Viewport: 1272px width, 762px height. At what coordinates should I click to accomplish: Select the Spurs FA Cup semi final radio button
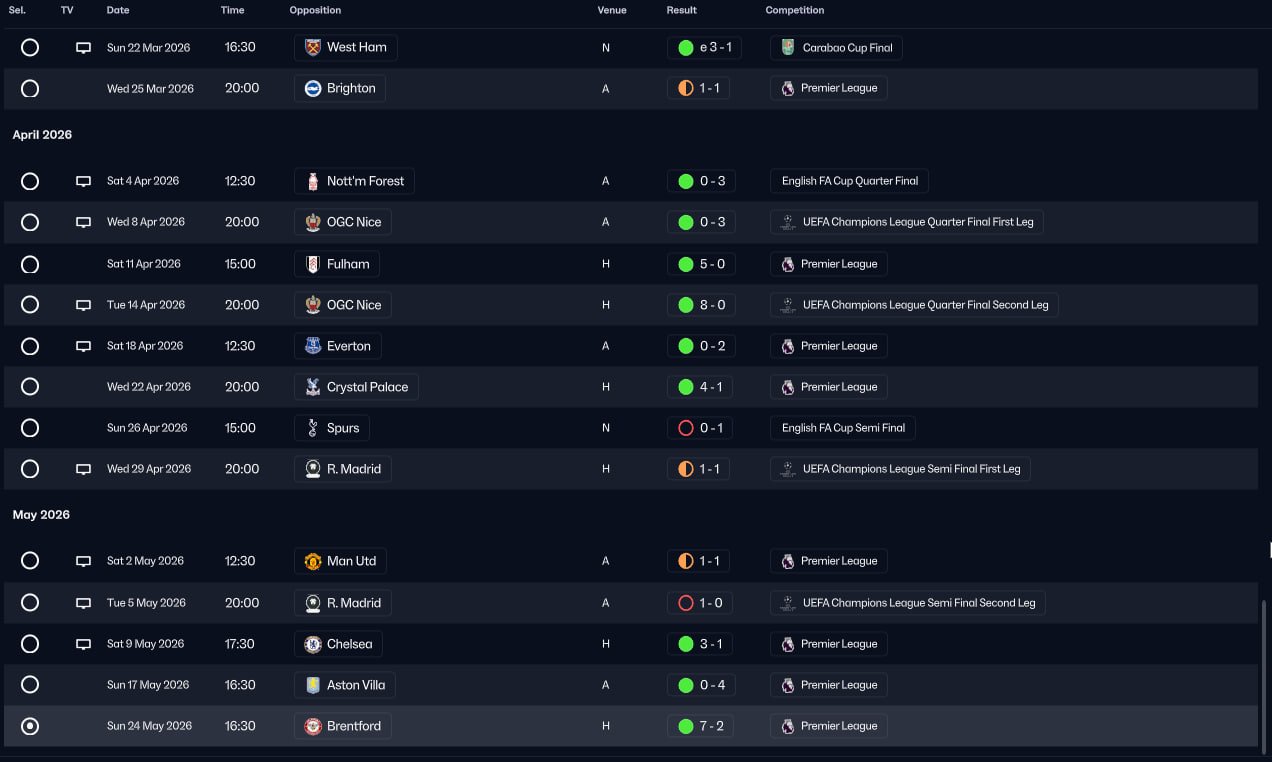coord(30,428)
